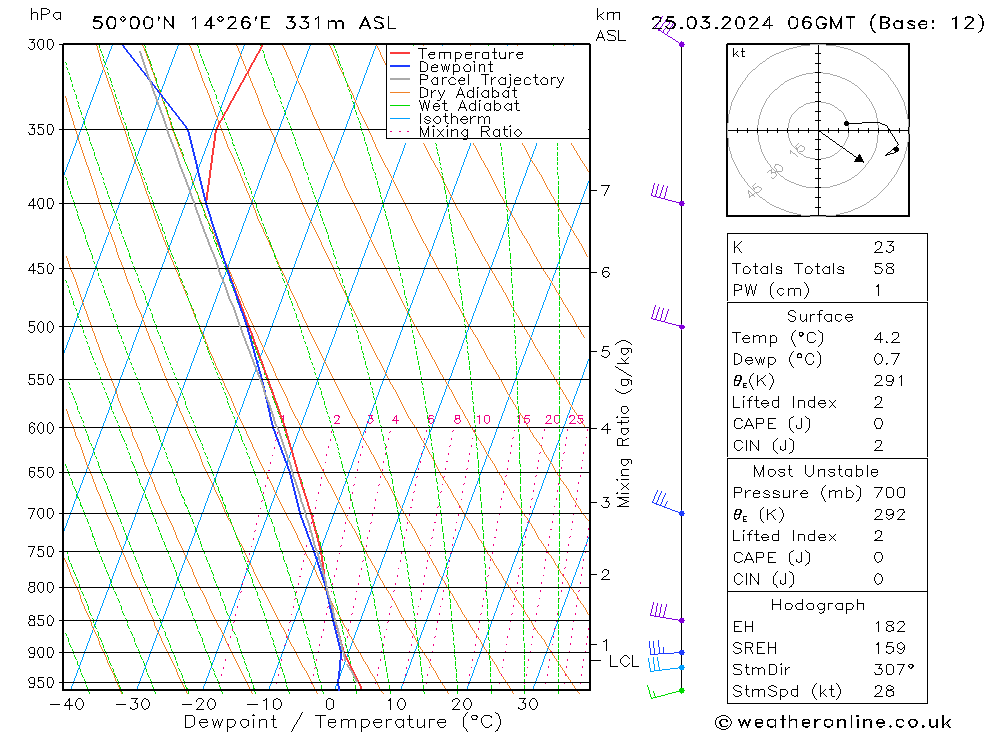Click the PW (cm) row label
Screen dimensions: 1000x733
pos(770,290)
